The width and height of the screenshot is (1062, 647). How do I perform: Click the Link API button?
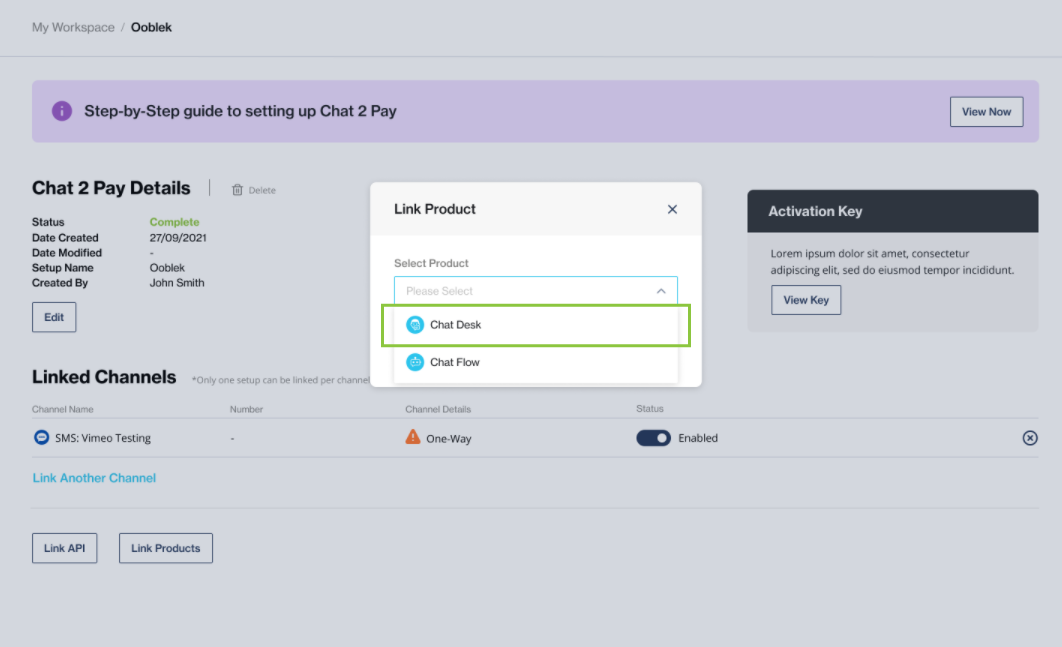pos(64,548)
